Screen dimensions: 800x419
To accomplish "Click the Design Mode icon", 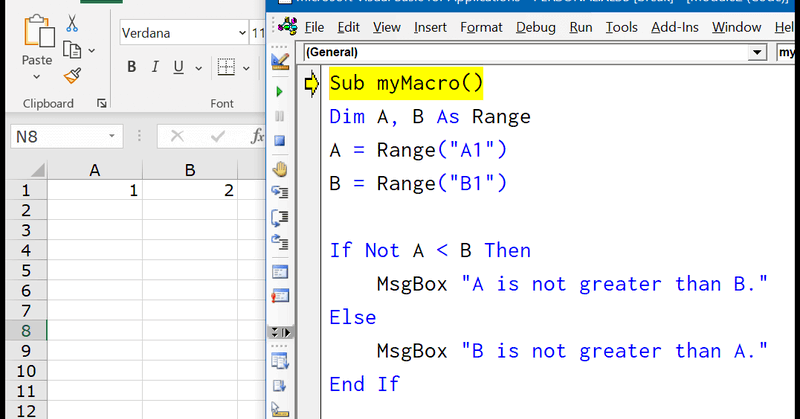I will point(280,61).
